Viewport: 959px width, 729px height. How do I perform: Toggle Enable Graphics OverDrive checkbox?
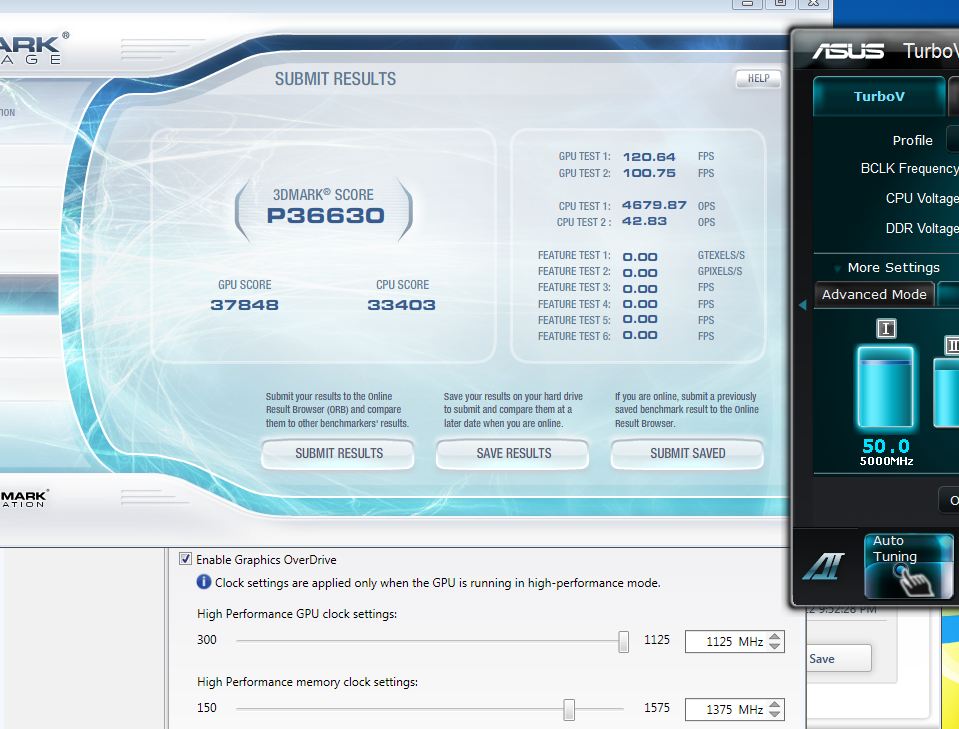(x=185, y=559)
